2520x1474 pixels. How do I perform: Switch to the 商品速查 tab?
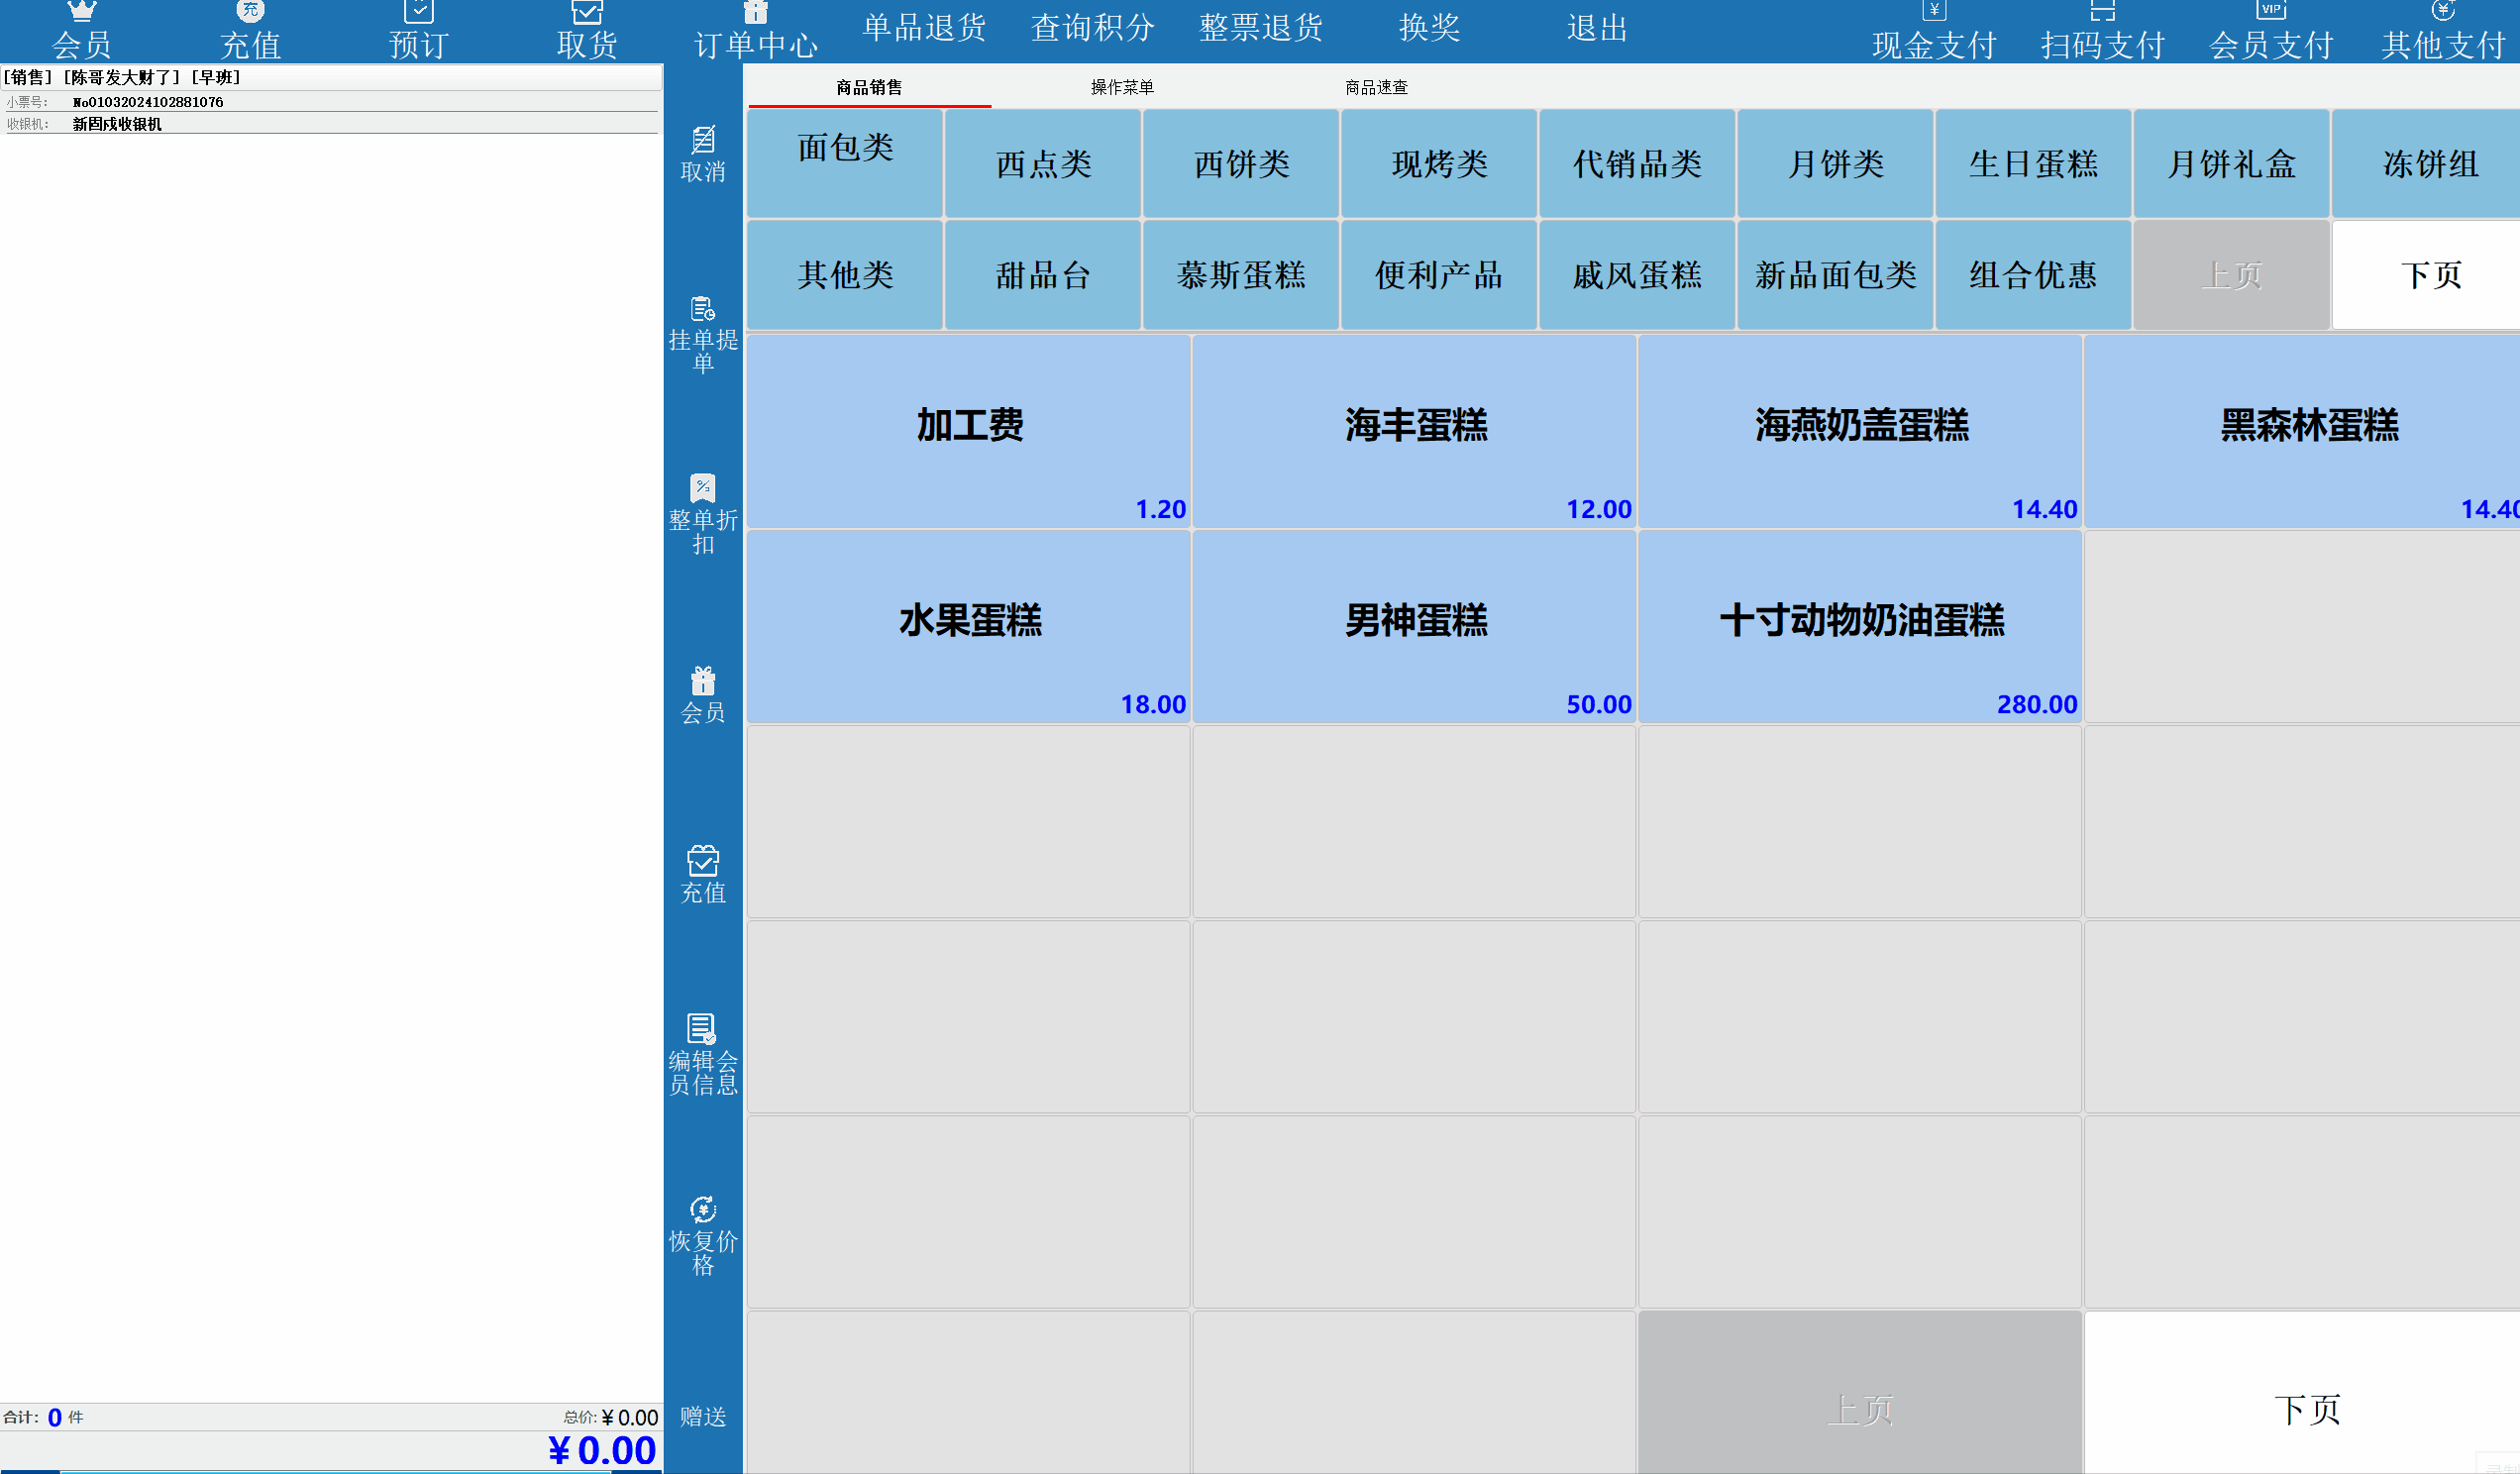pos(1376,87)
